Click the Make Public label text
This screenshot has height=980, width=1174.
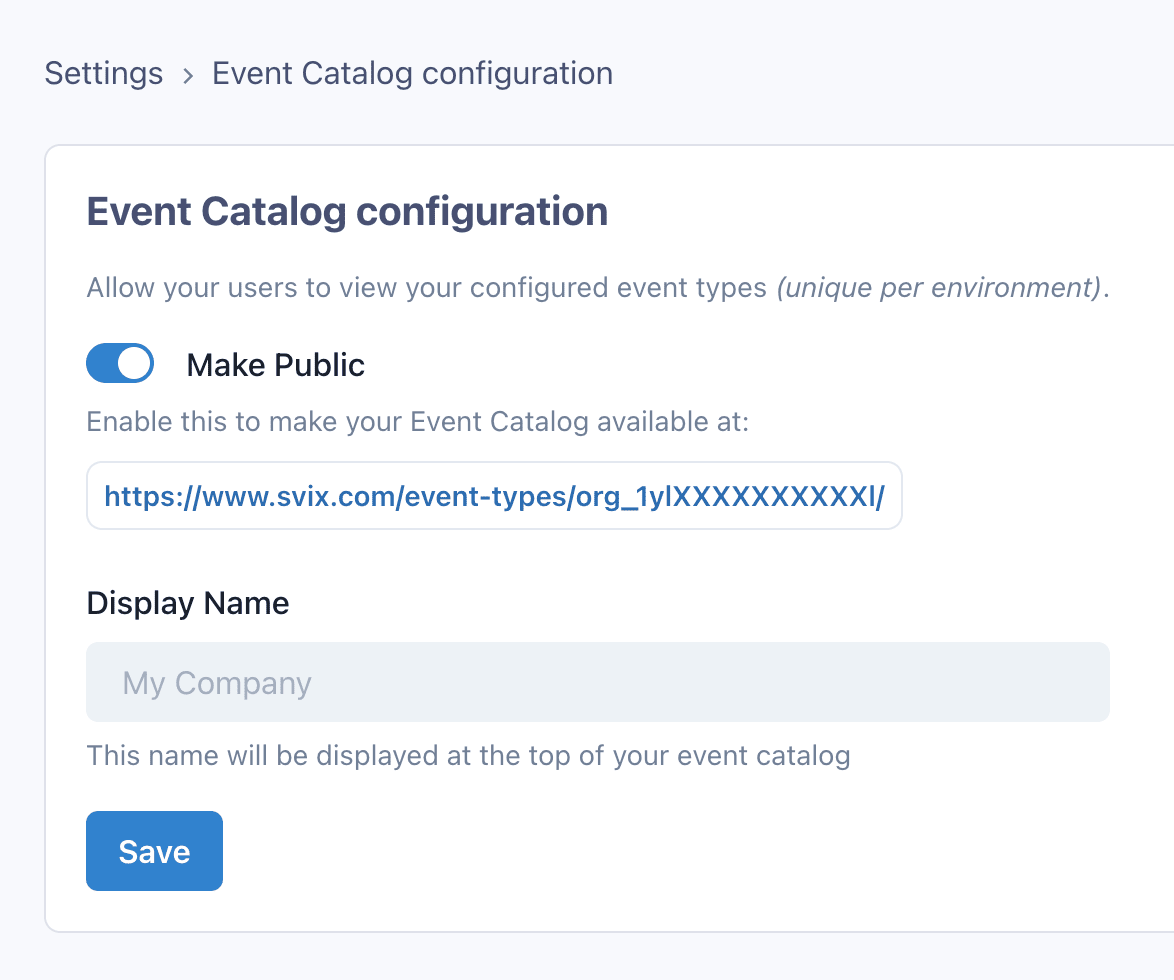tap(275, 365)
